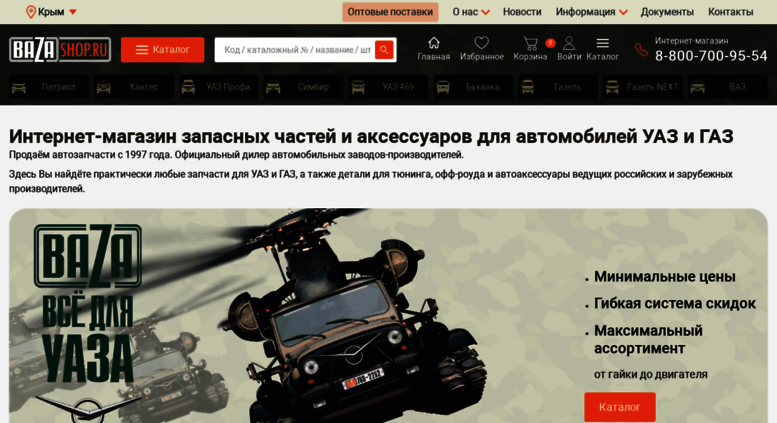Click banner text от гайки до двигателя
Viewport: 777px width, 423px height.
[651, 374]
